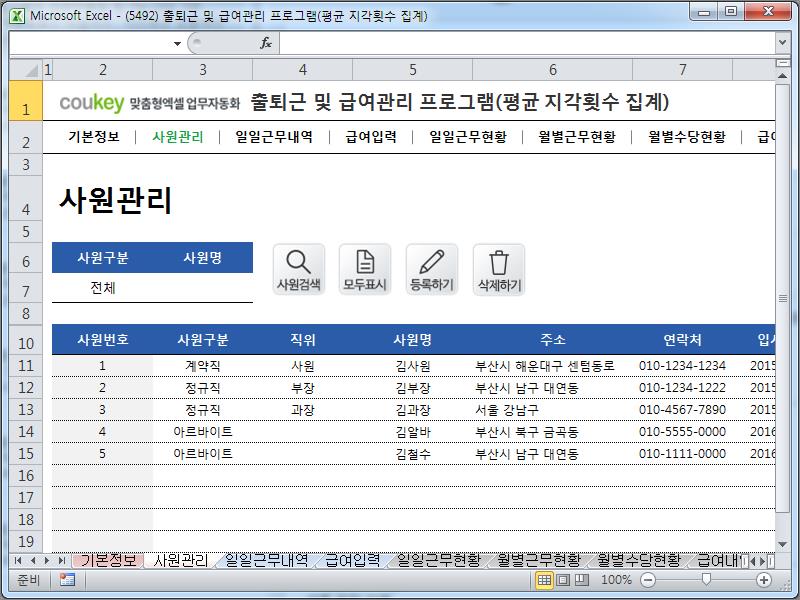Open the 월별근무현황 navigation menu
This screenshot has height=600, width=800.
point(577,137)
